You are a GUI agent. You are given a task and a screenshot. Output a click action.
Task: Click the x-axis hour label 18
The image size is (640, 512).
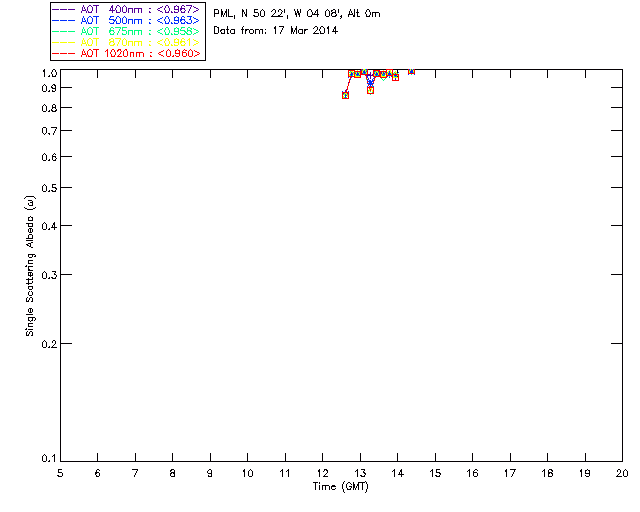coord(547,473)
